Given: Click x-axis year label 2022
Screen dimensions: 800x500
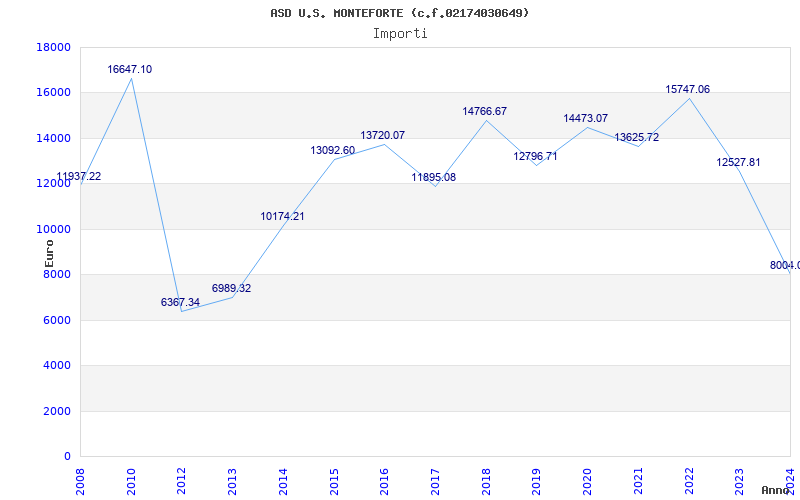Looking at the screenshot, I should 689,482.
